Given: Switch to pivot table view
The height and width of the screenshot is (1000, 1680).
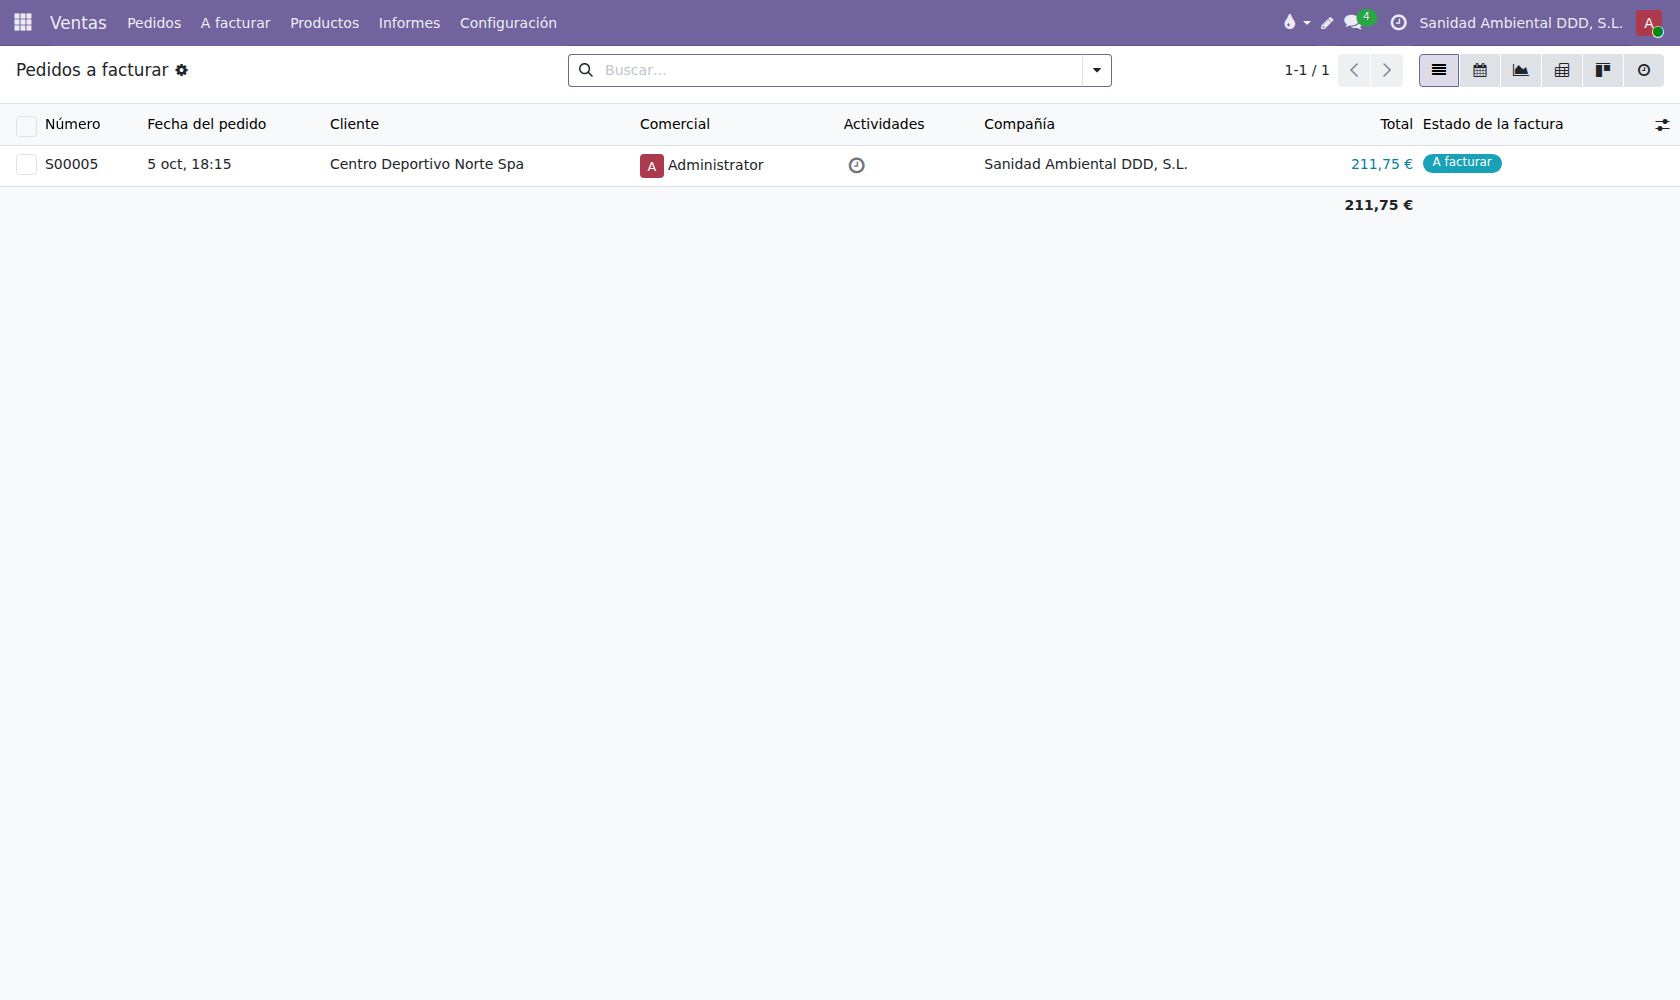Looking at the screenshot, I should pos(1562,70).
